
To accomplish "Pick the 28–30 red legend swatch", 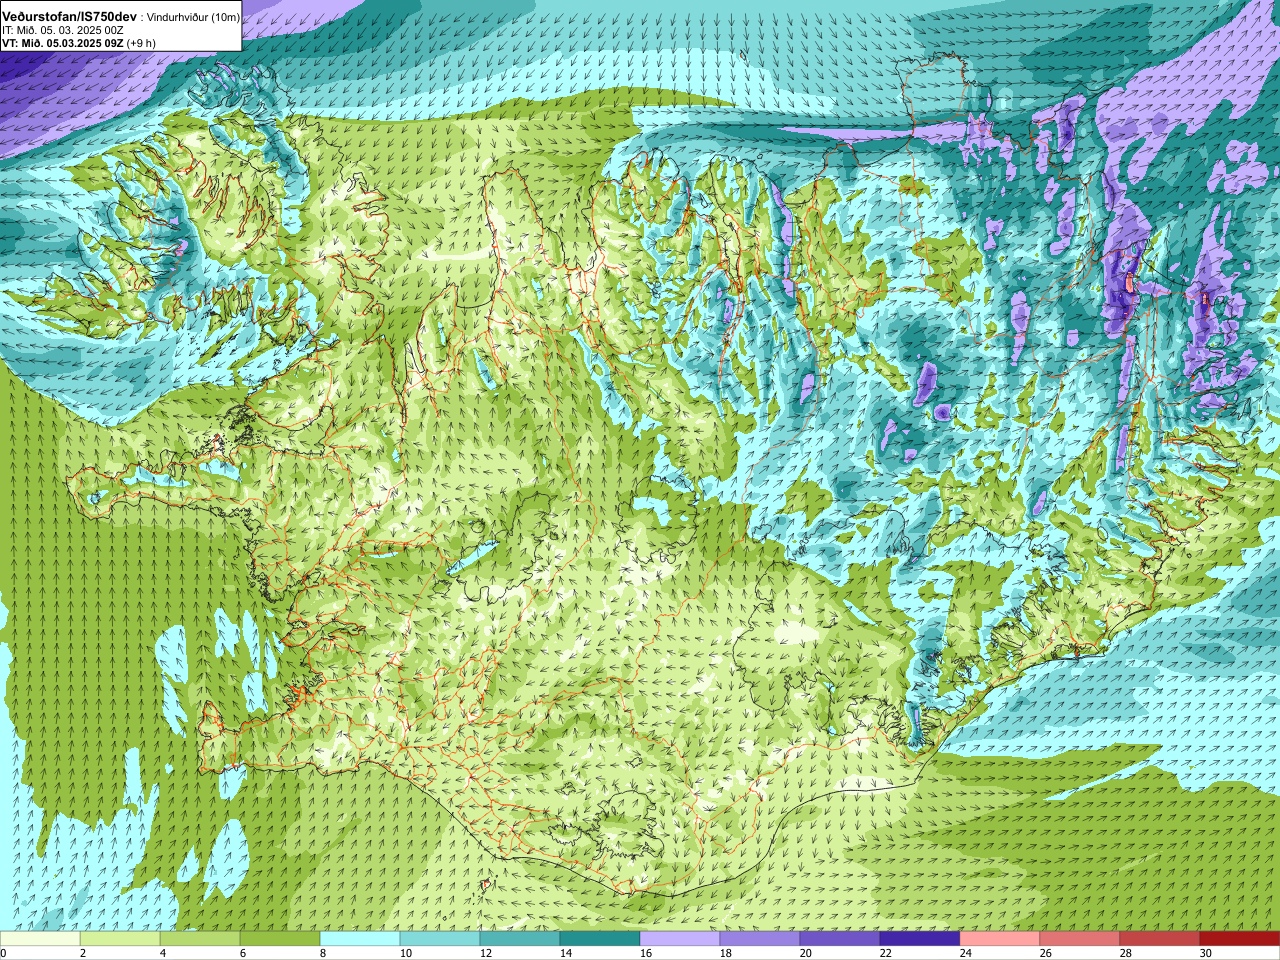I will point(1160,939).
